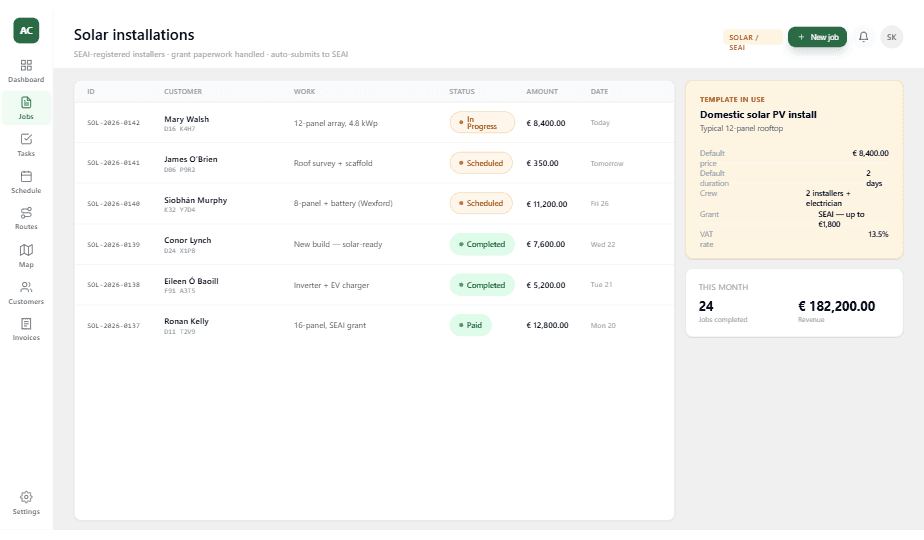
Task: Select customer Mary Walsh
Action: 186,119
